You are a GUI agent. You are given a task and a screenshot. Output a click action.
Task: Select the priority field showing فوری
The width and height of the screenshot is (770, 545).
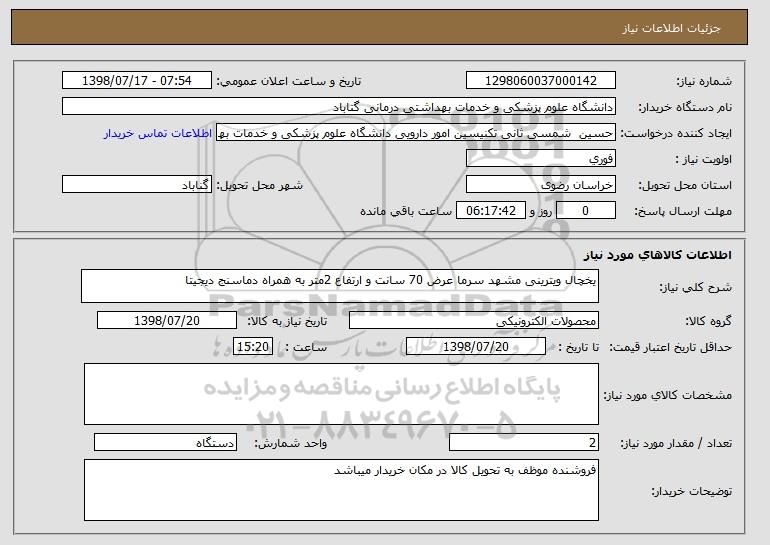[x=541, y=159]
